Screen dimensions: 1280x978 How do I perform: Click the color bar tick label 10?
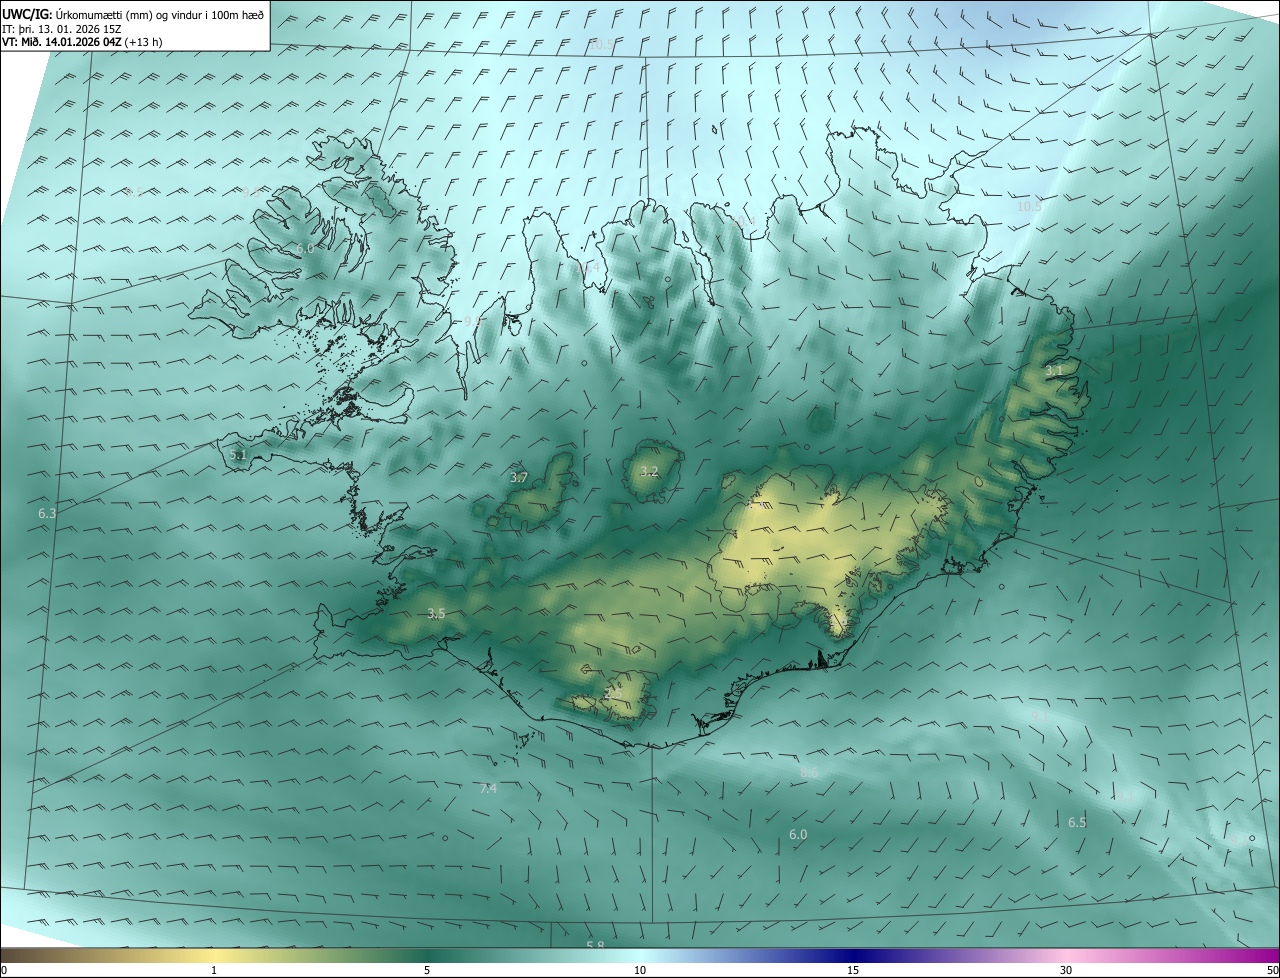640,970
